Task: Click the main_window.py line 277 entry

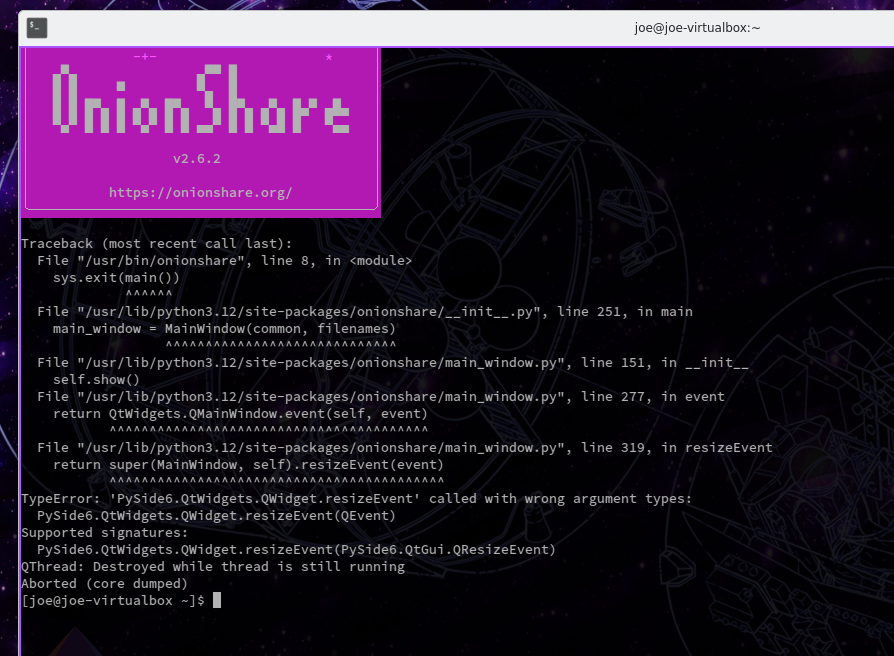Action: tap(381, 397)
